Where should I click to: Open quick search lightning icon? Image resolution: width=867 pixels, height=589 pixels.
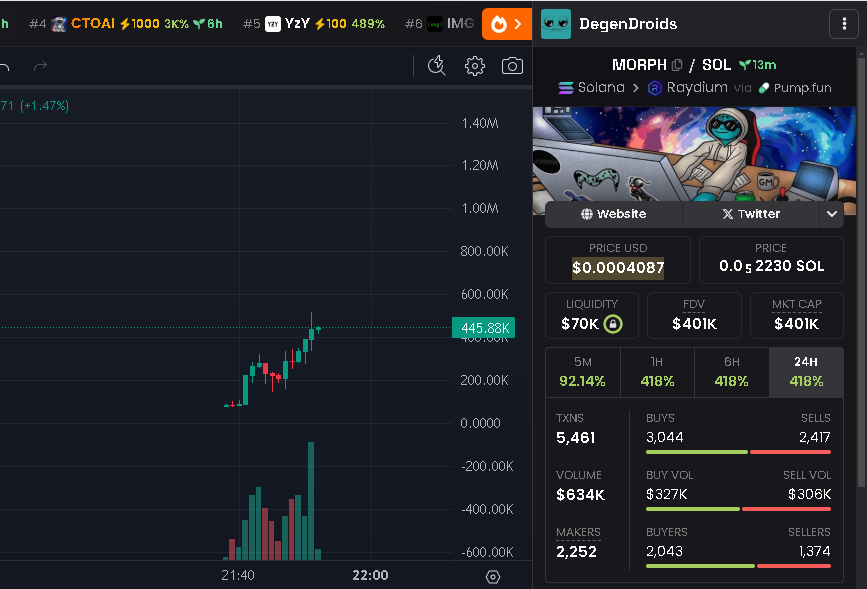(437, 66)
